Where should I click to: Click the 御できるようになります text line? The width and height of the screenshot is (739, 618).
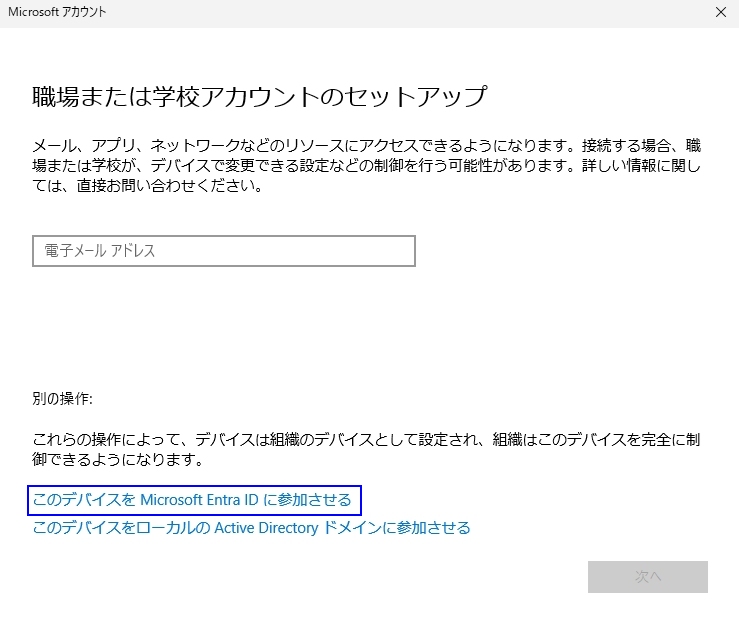coord(118,460)
